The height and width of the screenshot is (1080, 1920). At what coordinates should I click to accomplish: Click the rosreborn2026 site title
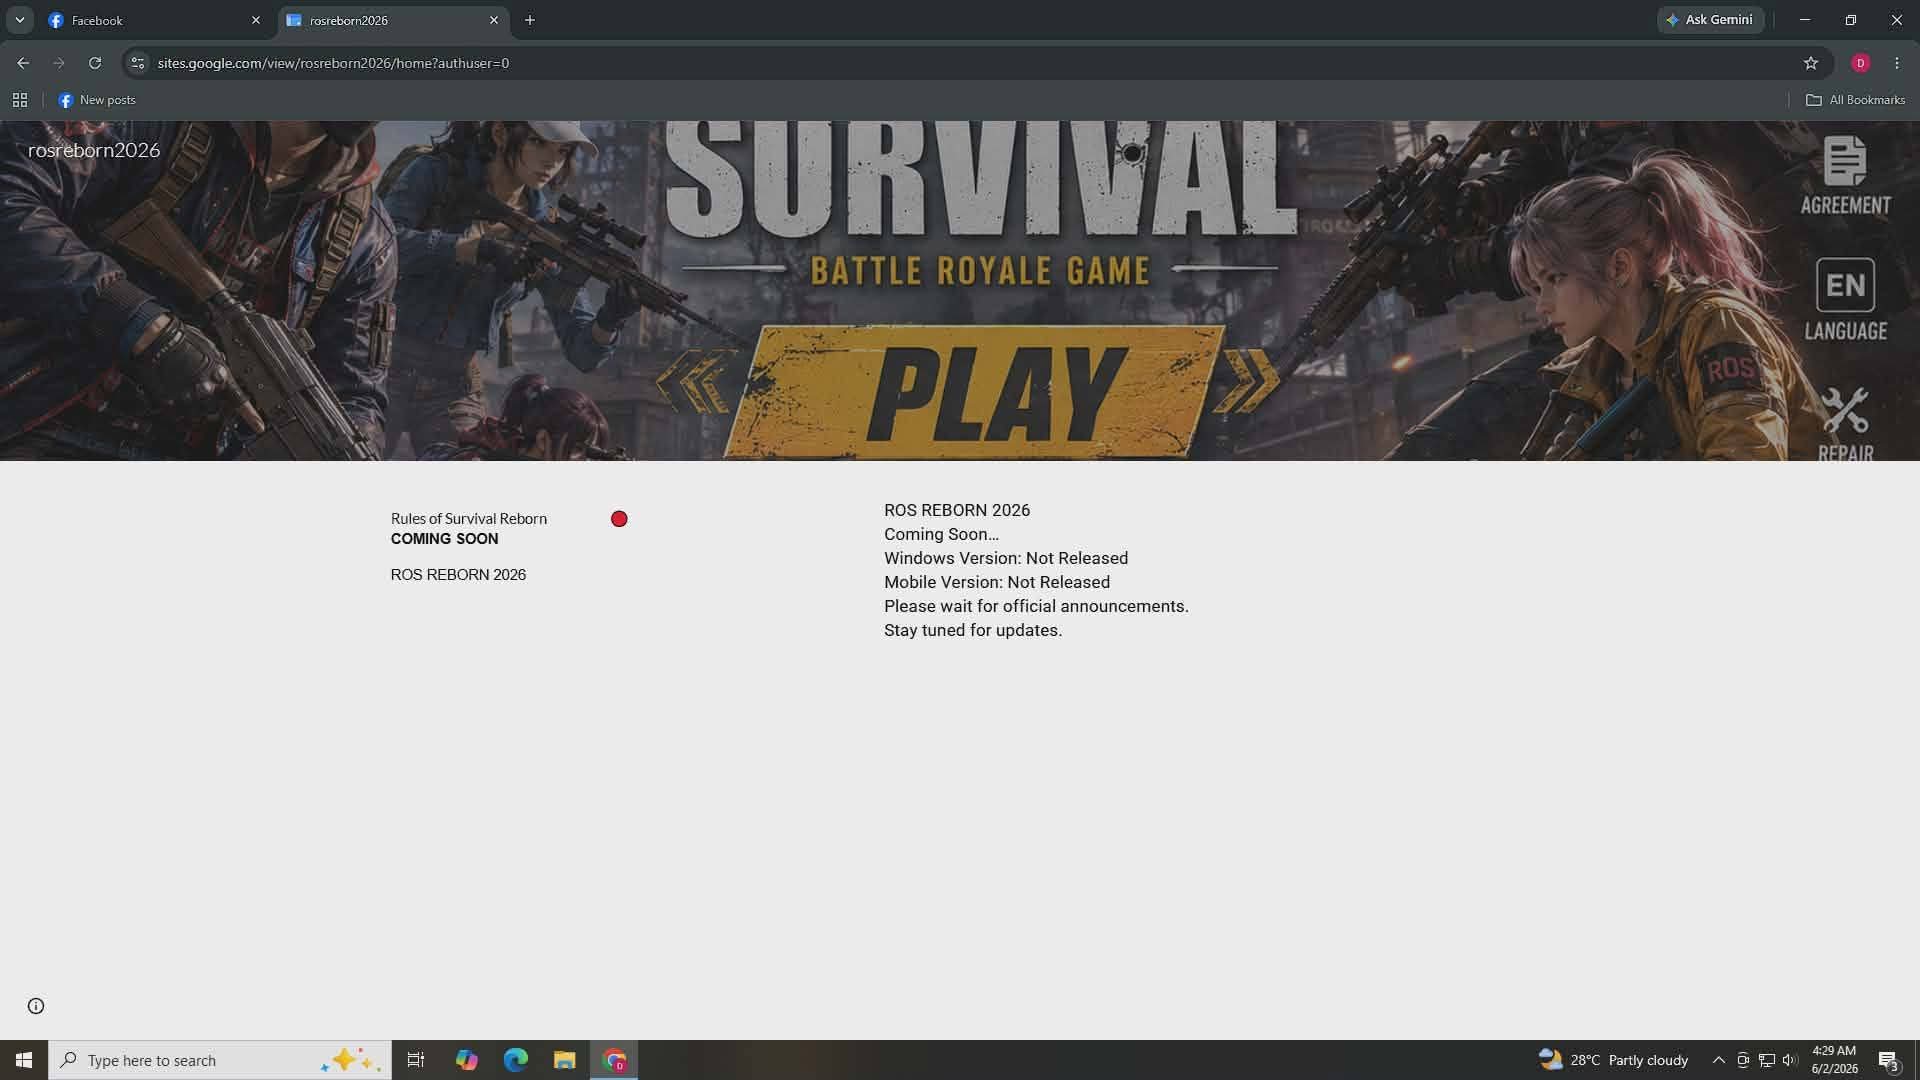94,150
